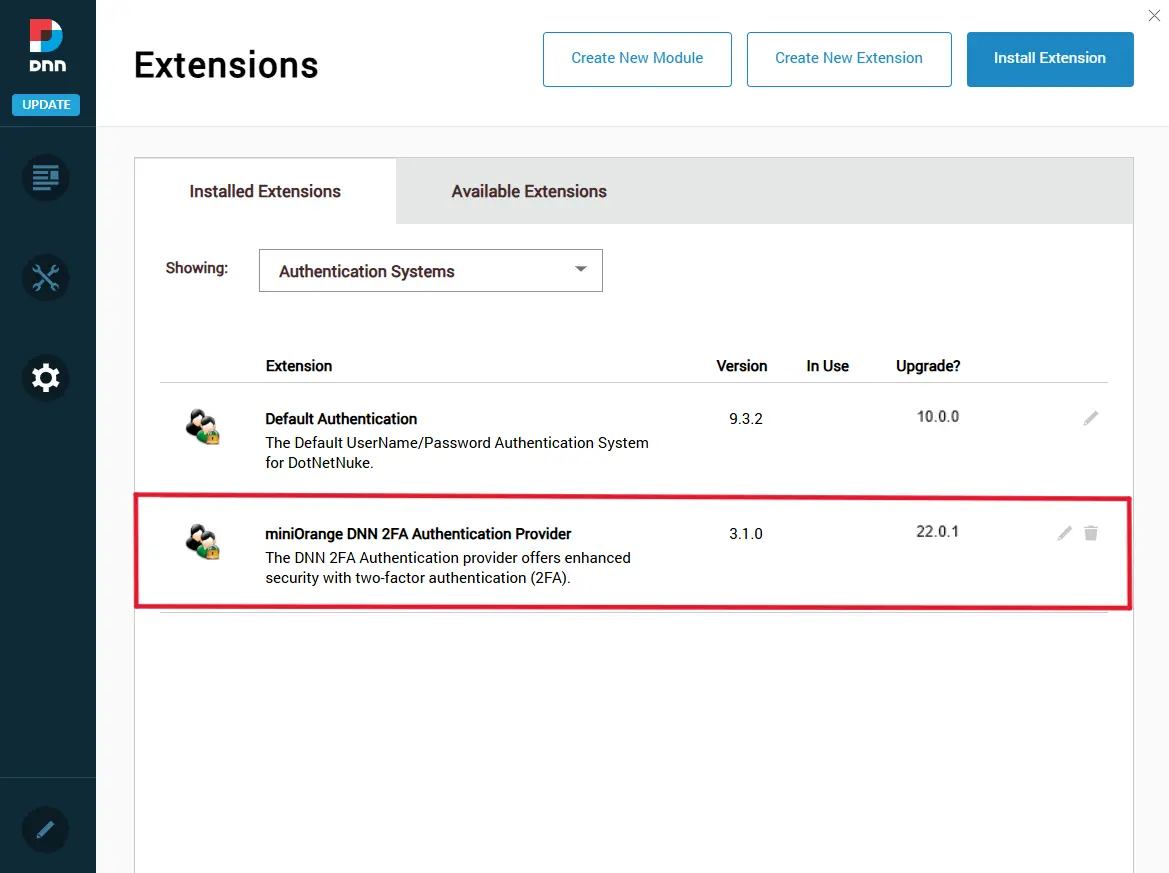Screen dimensions: 1169x873
Task: Click the Default Authentication title
Action: coord(341,419)
